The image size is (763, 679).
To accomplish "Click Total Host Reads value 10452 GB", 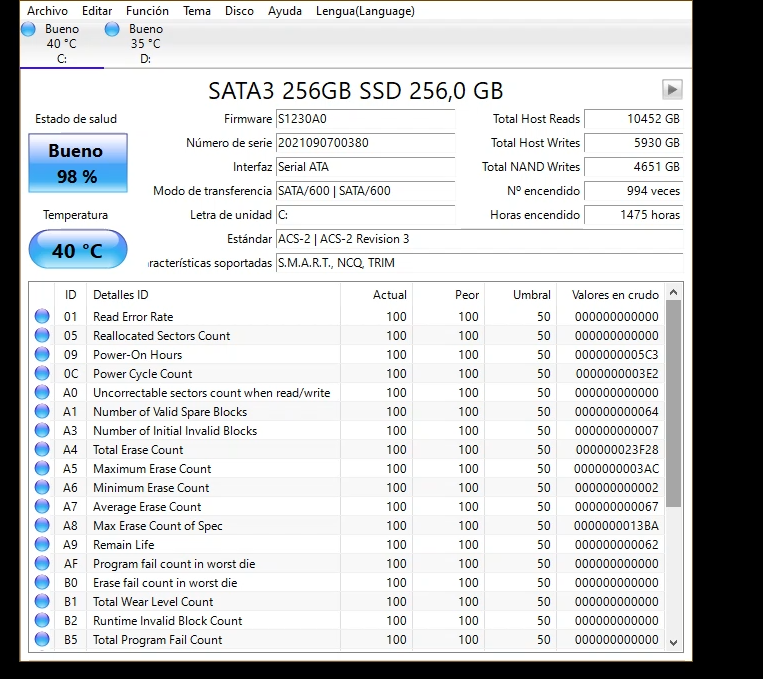I will click(634, 119).
